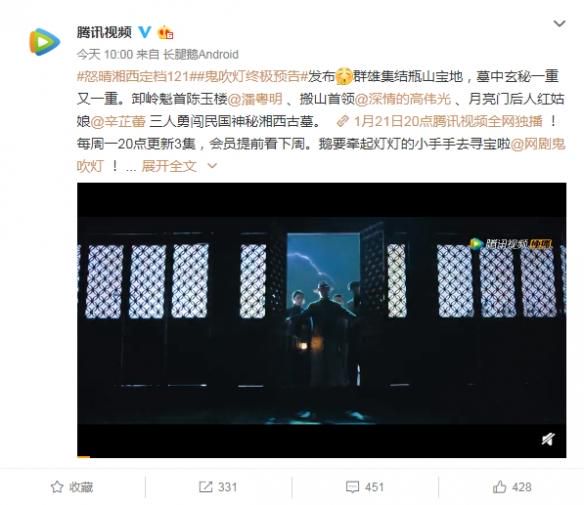Like the post via thumbs-up 428

tap(499, 487)
